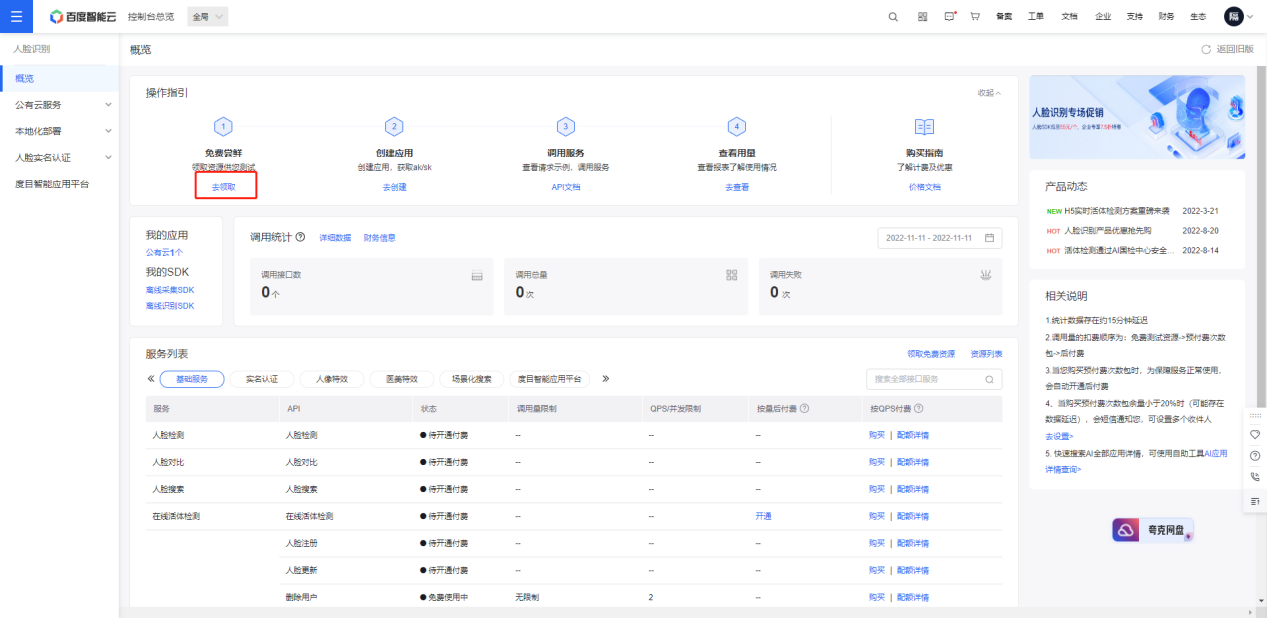Click the 去查看 link
This screenshot has width=1267, height=618.
coord(737,187)
